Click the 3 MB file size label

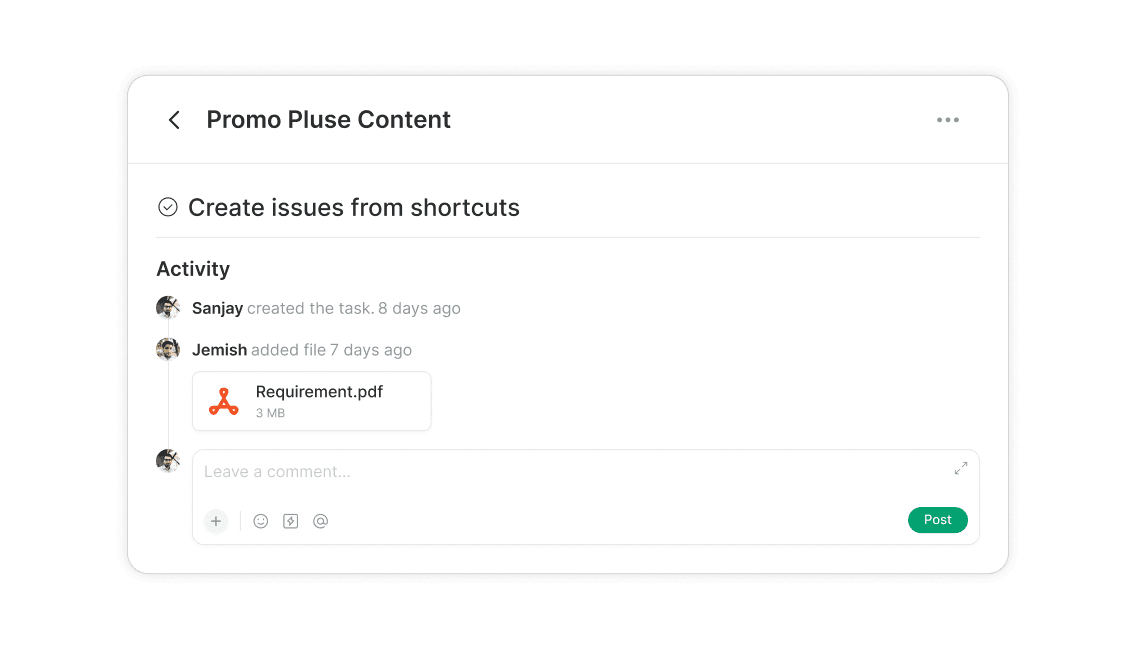270,412
